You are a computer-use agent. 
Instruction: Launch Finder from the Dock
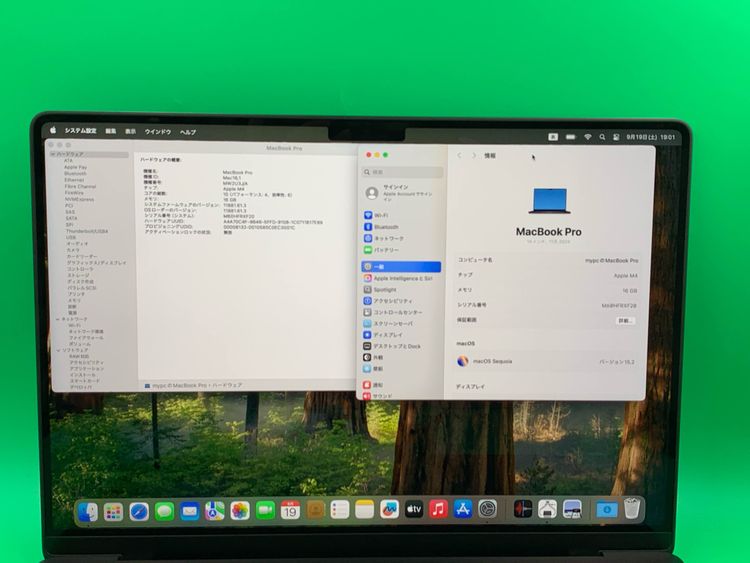point(88,512)
